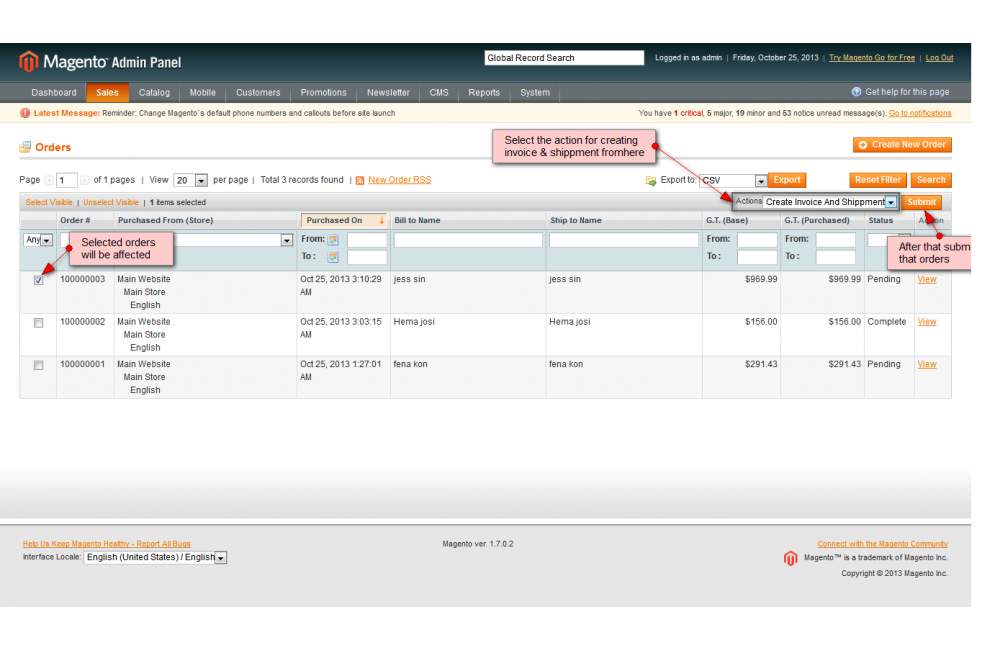Viewport: 1000px width, 650px height.
Task: Click the Select Visible link
Action: [x=49, y=202]
